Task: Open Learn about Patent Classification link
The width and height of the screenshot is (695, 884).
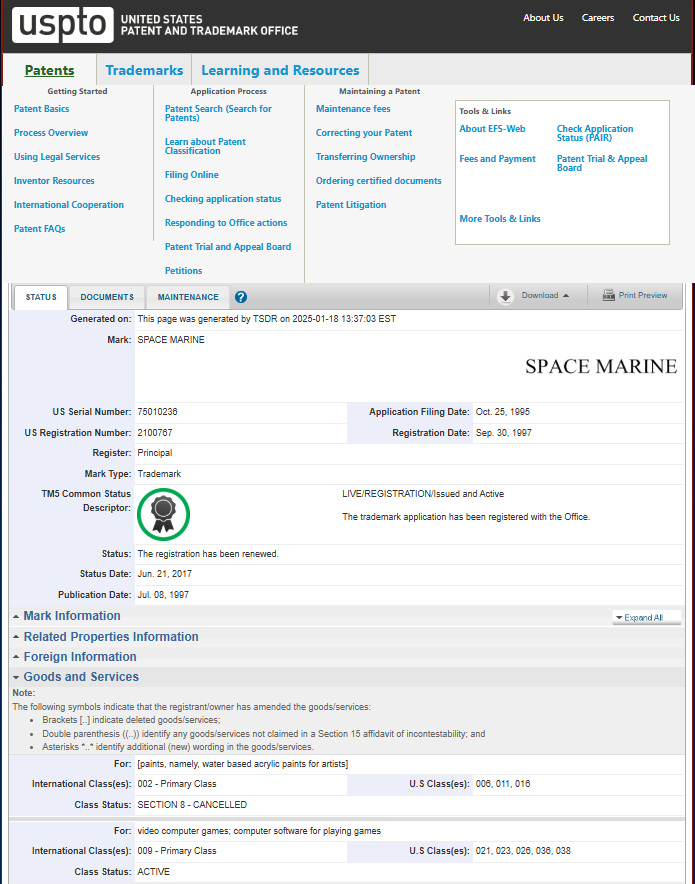Action: click(x=205, y=146)
